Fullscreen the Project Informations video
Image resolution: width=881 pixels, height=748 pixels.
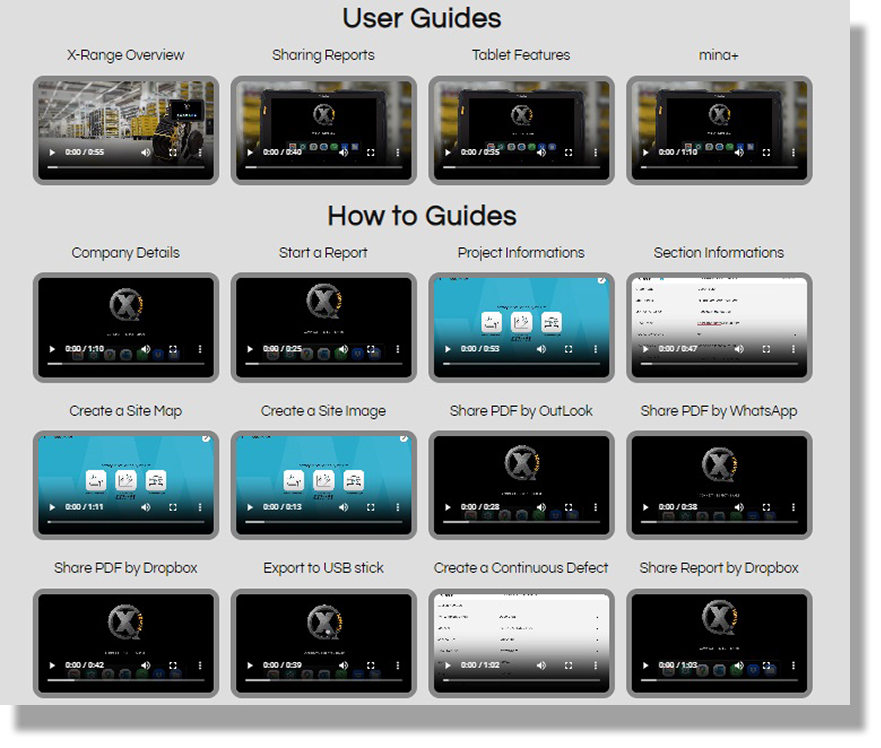click(569, 350)
